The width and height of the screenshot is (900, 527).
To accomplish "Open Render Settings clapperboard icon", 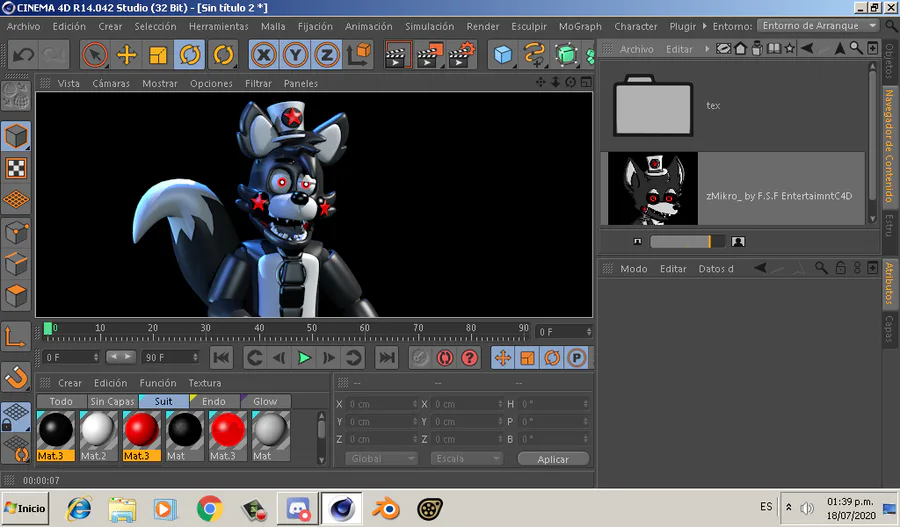I will pyautogui.click(x=462, y=55).
